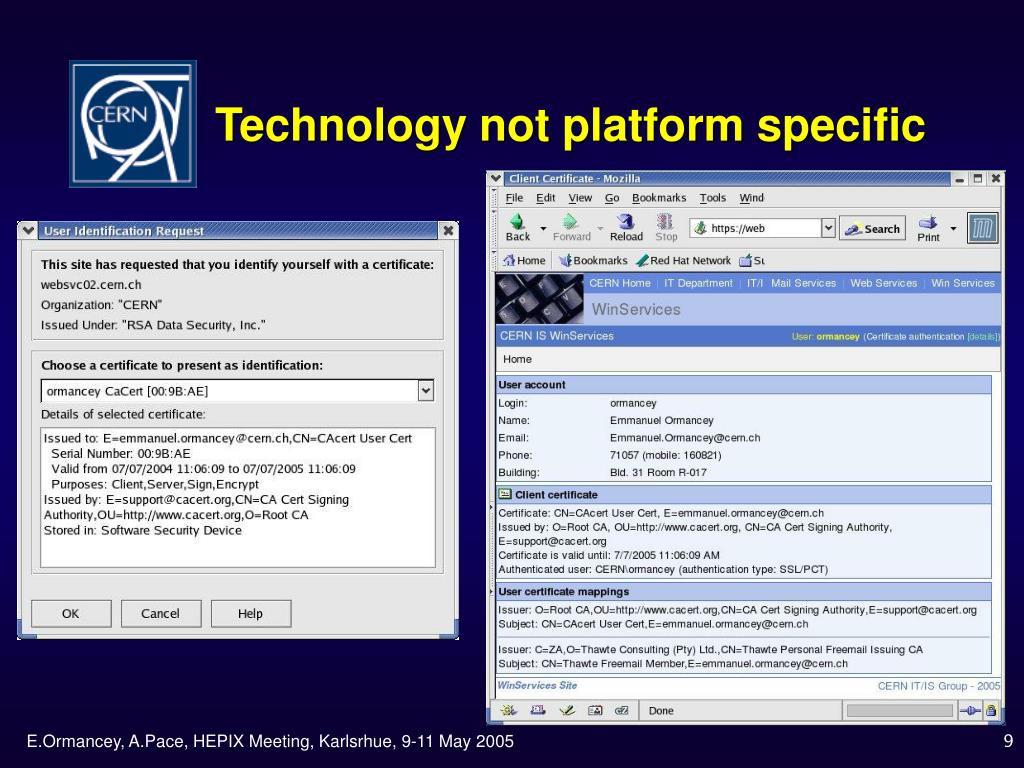The height and width of the screenshot is (768, 1024).
Task: Open the Print options dropdown arrow
Action: (953, 228)
